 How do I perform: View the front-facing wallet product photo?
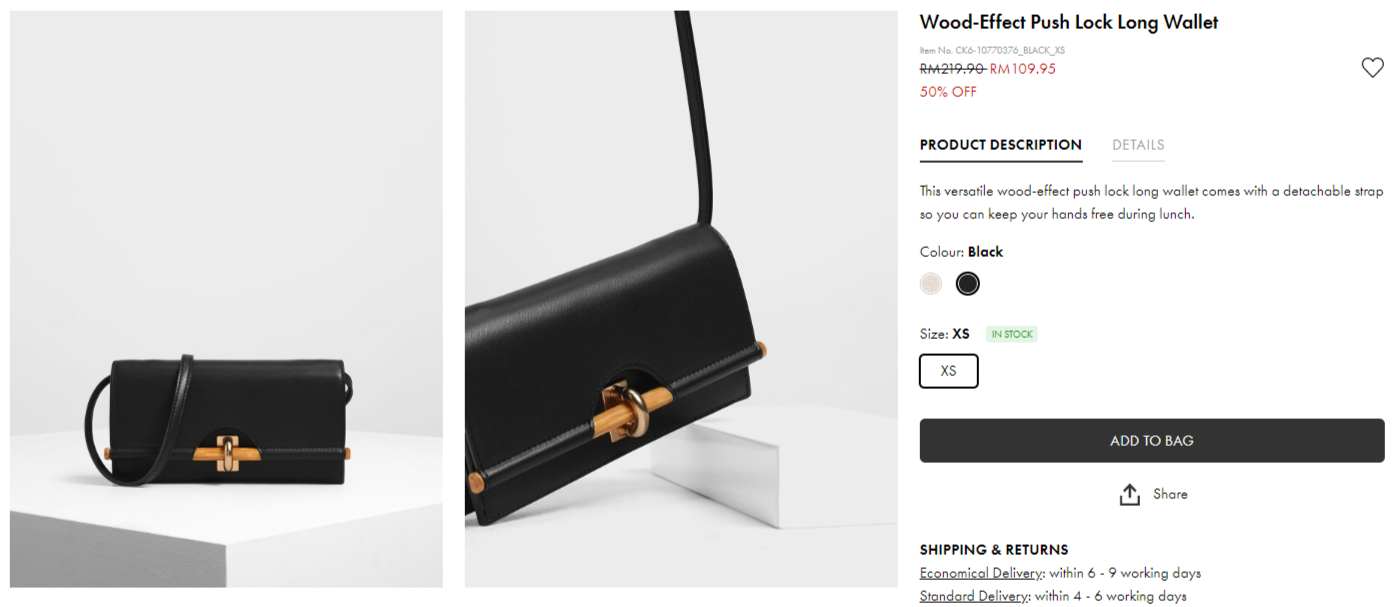click(226, 298)
